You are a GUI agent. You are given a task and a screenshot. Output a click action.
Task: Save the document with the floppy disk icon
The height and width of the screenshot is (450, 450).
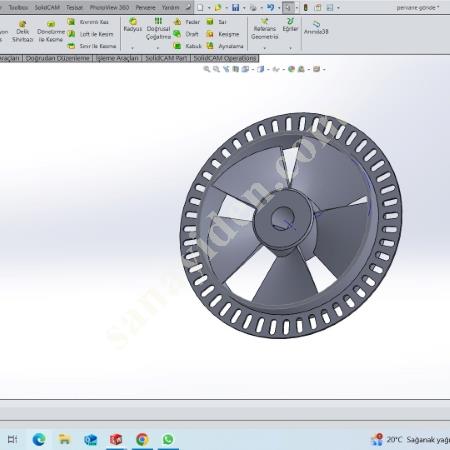(236, 7)
